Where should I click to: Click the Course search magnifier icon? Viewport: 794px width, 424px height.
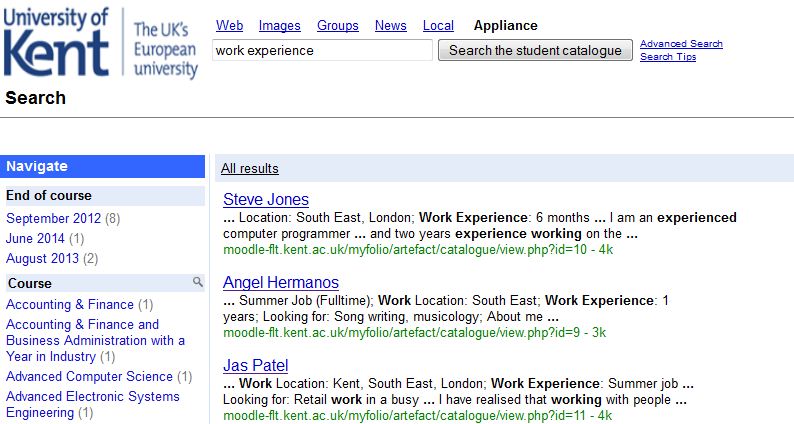pos(198,283)
